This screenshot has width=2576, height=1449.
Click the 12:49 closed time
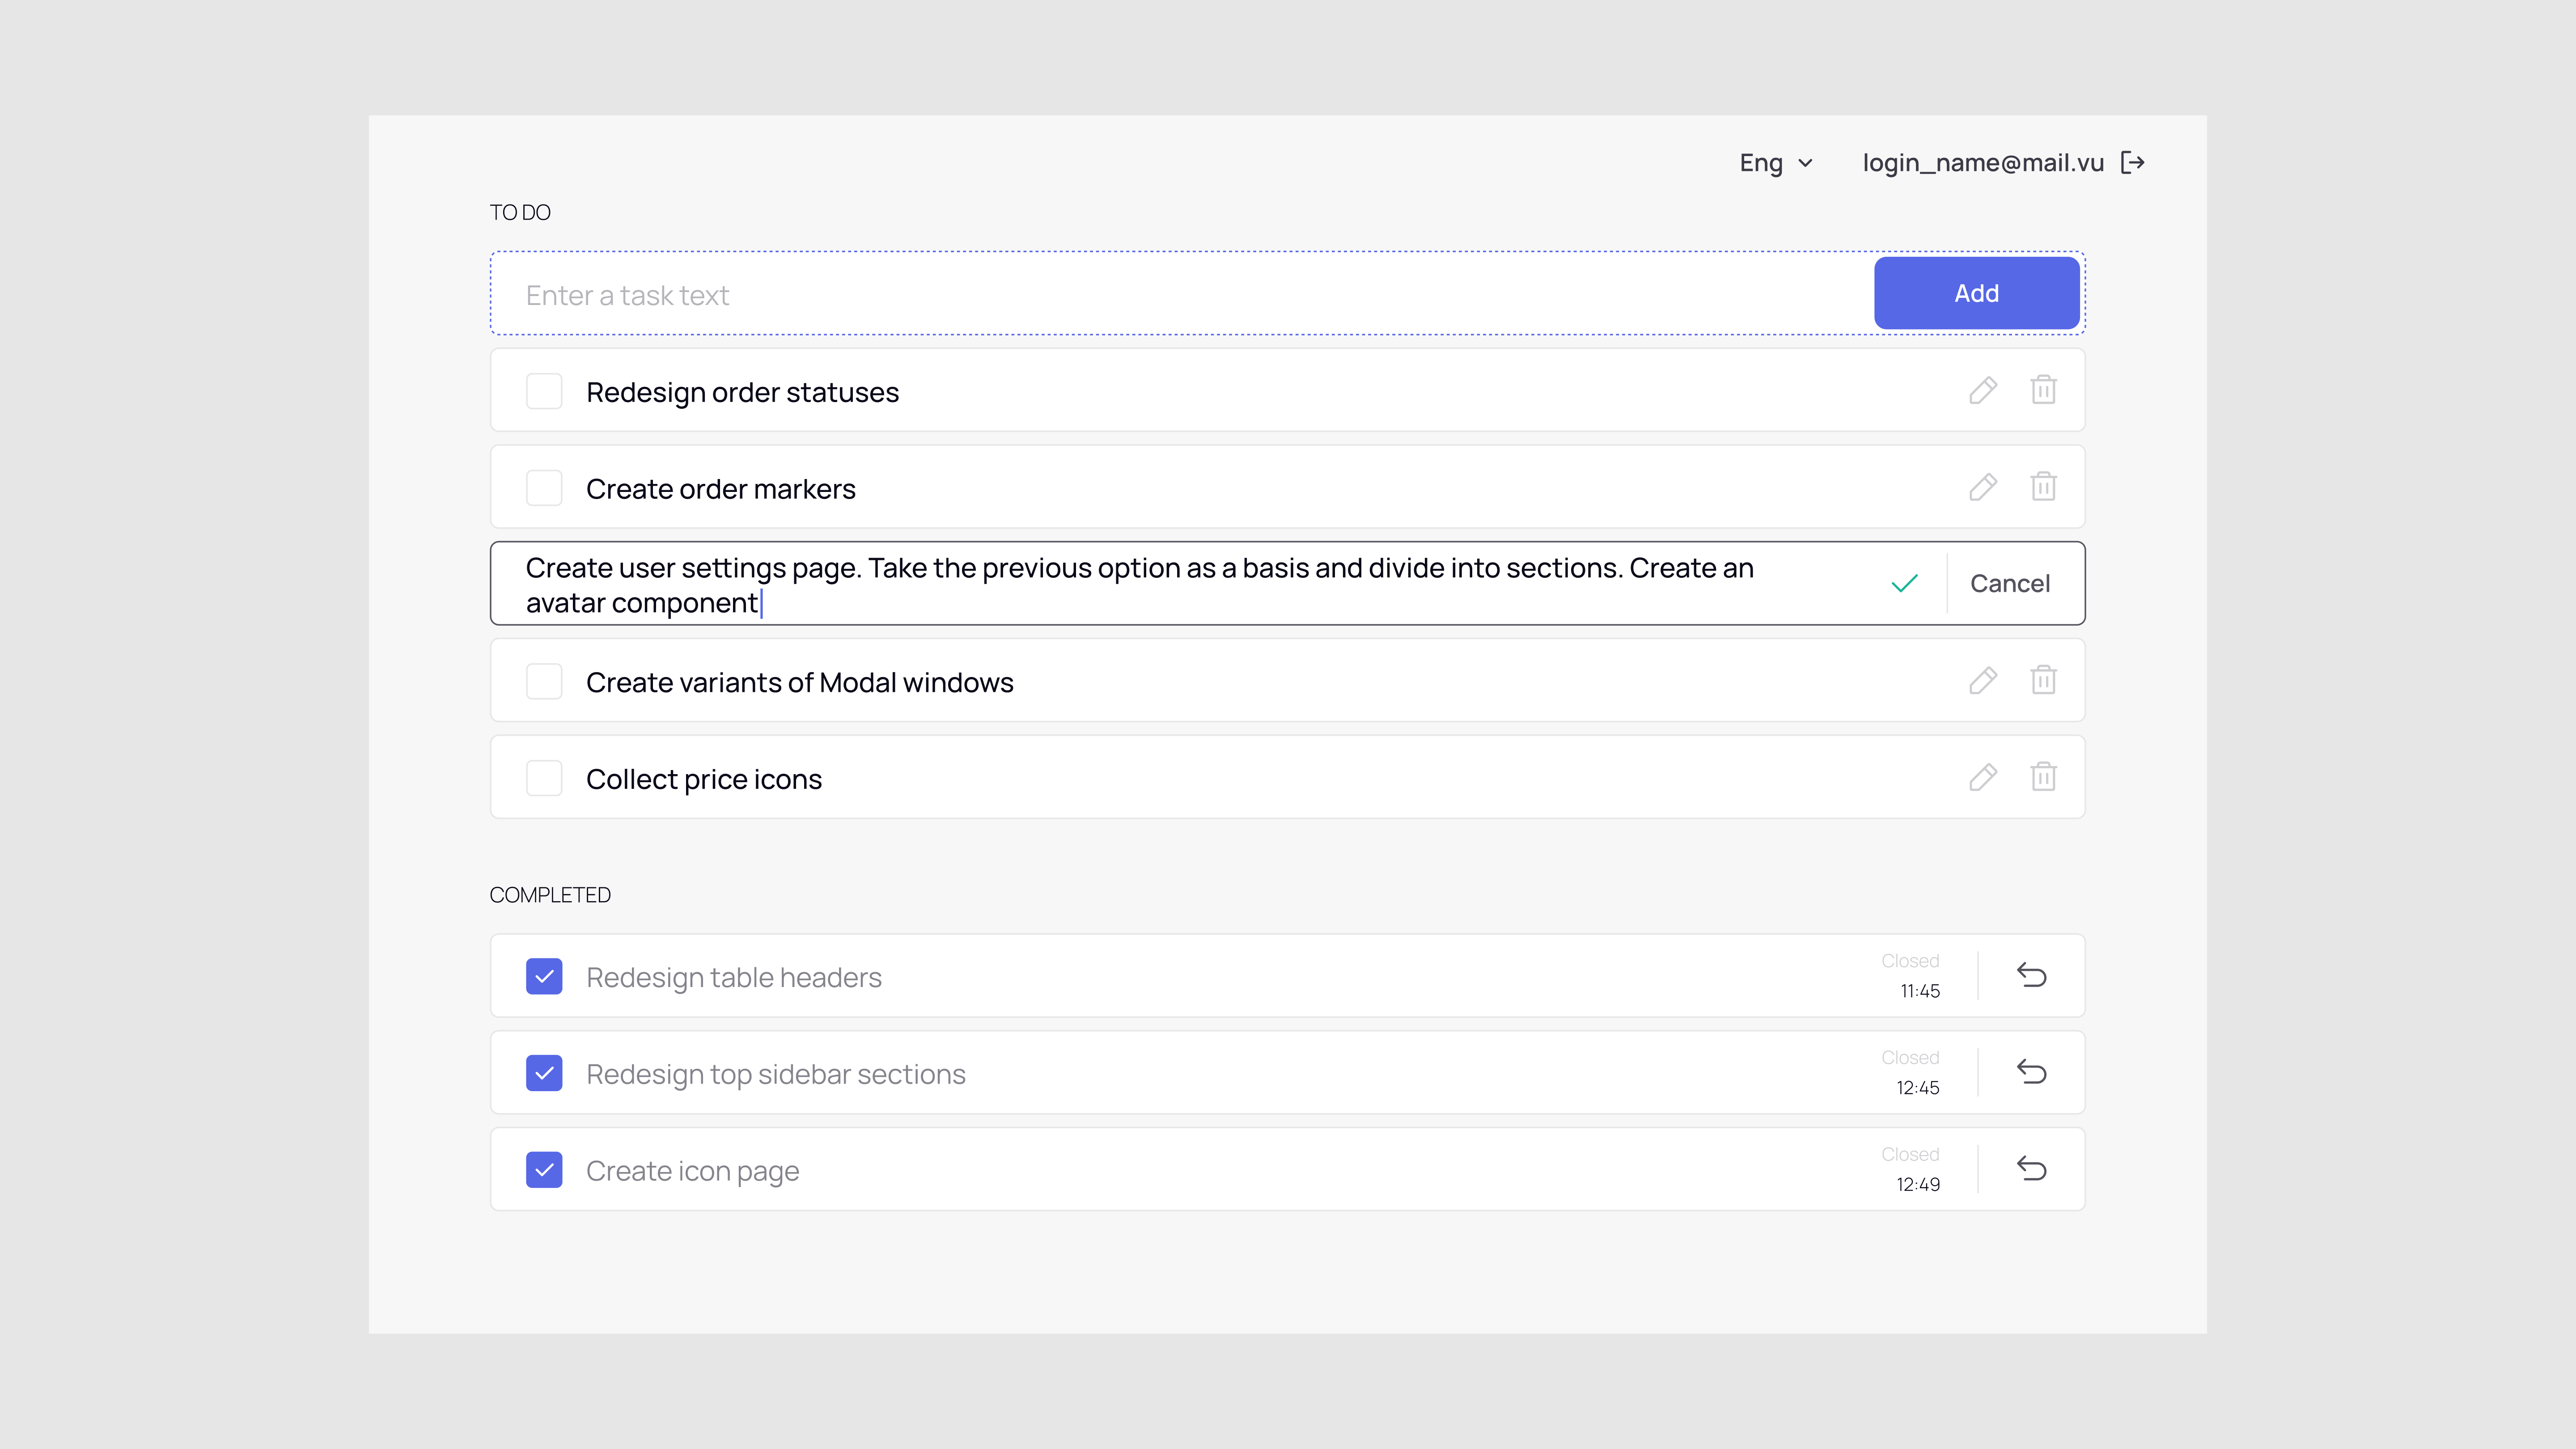[x=1918, y=1185]
